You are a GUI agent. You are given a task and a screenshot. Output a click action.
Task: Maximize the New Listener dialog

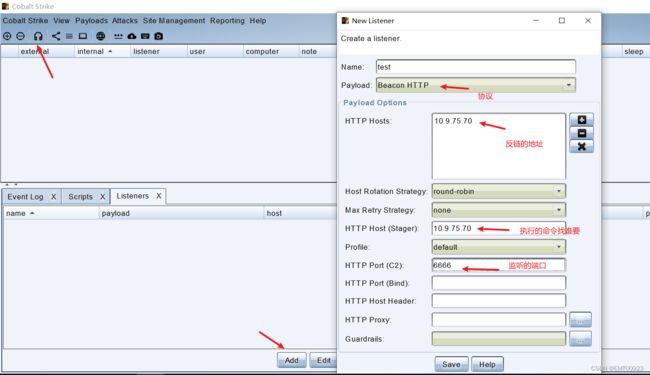(x=562, y=20)
